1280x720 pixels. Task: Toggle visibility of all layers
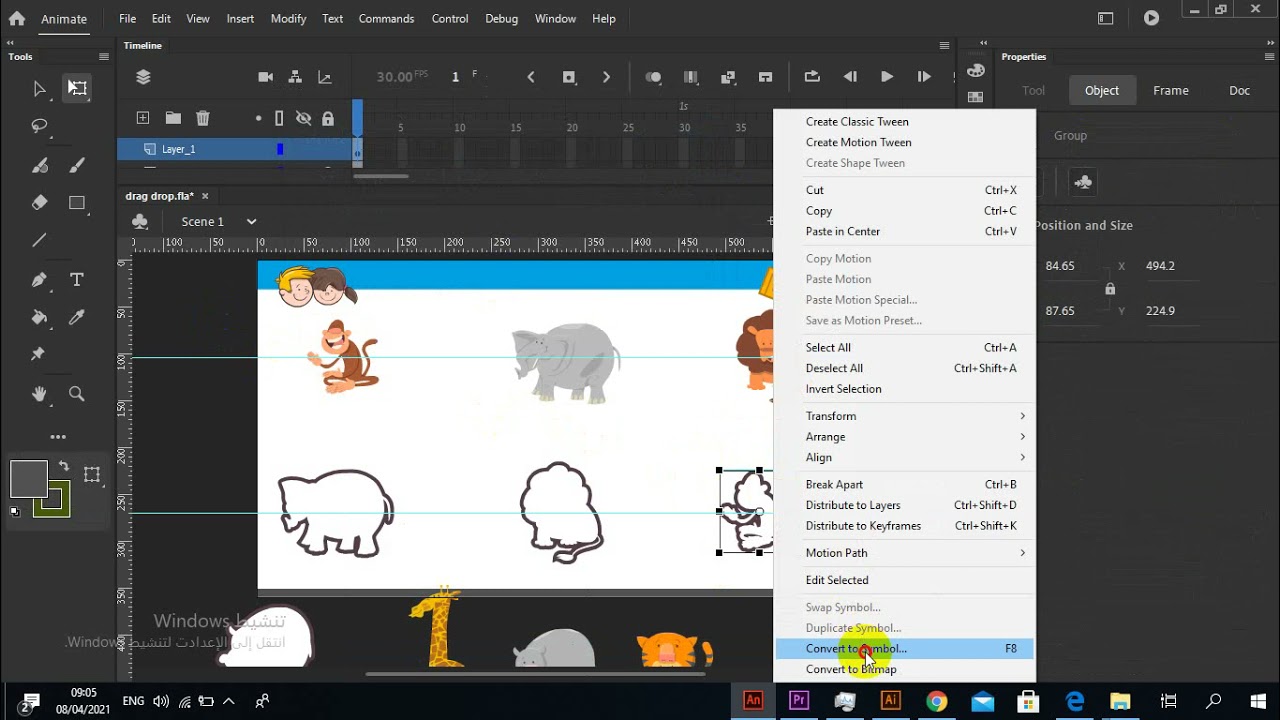(x=303, y=118)
